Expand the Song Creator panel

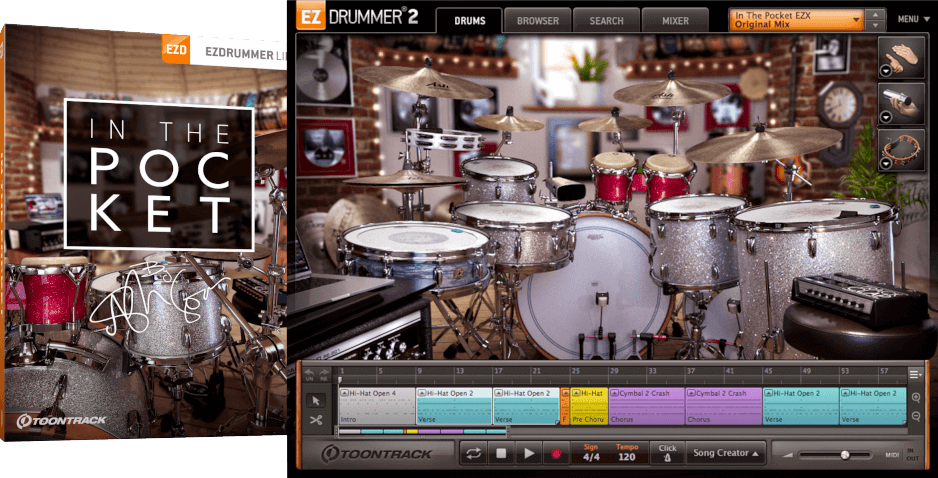pos(726,453)
